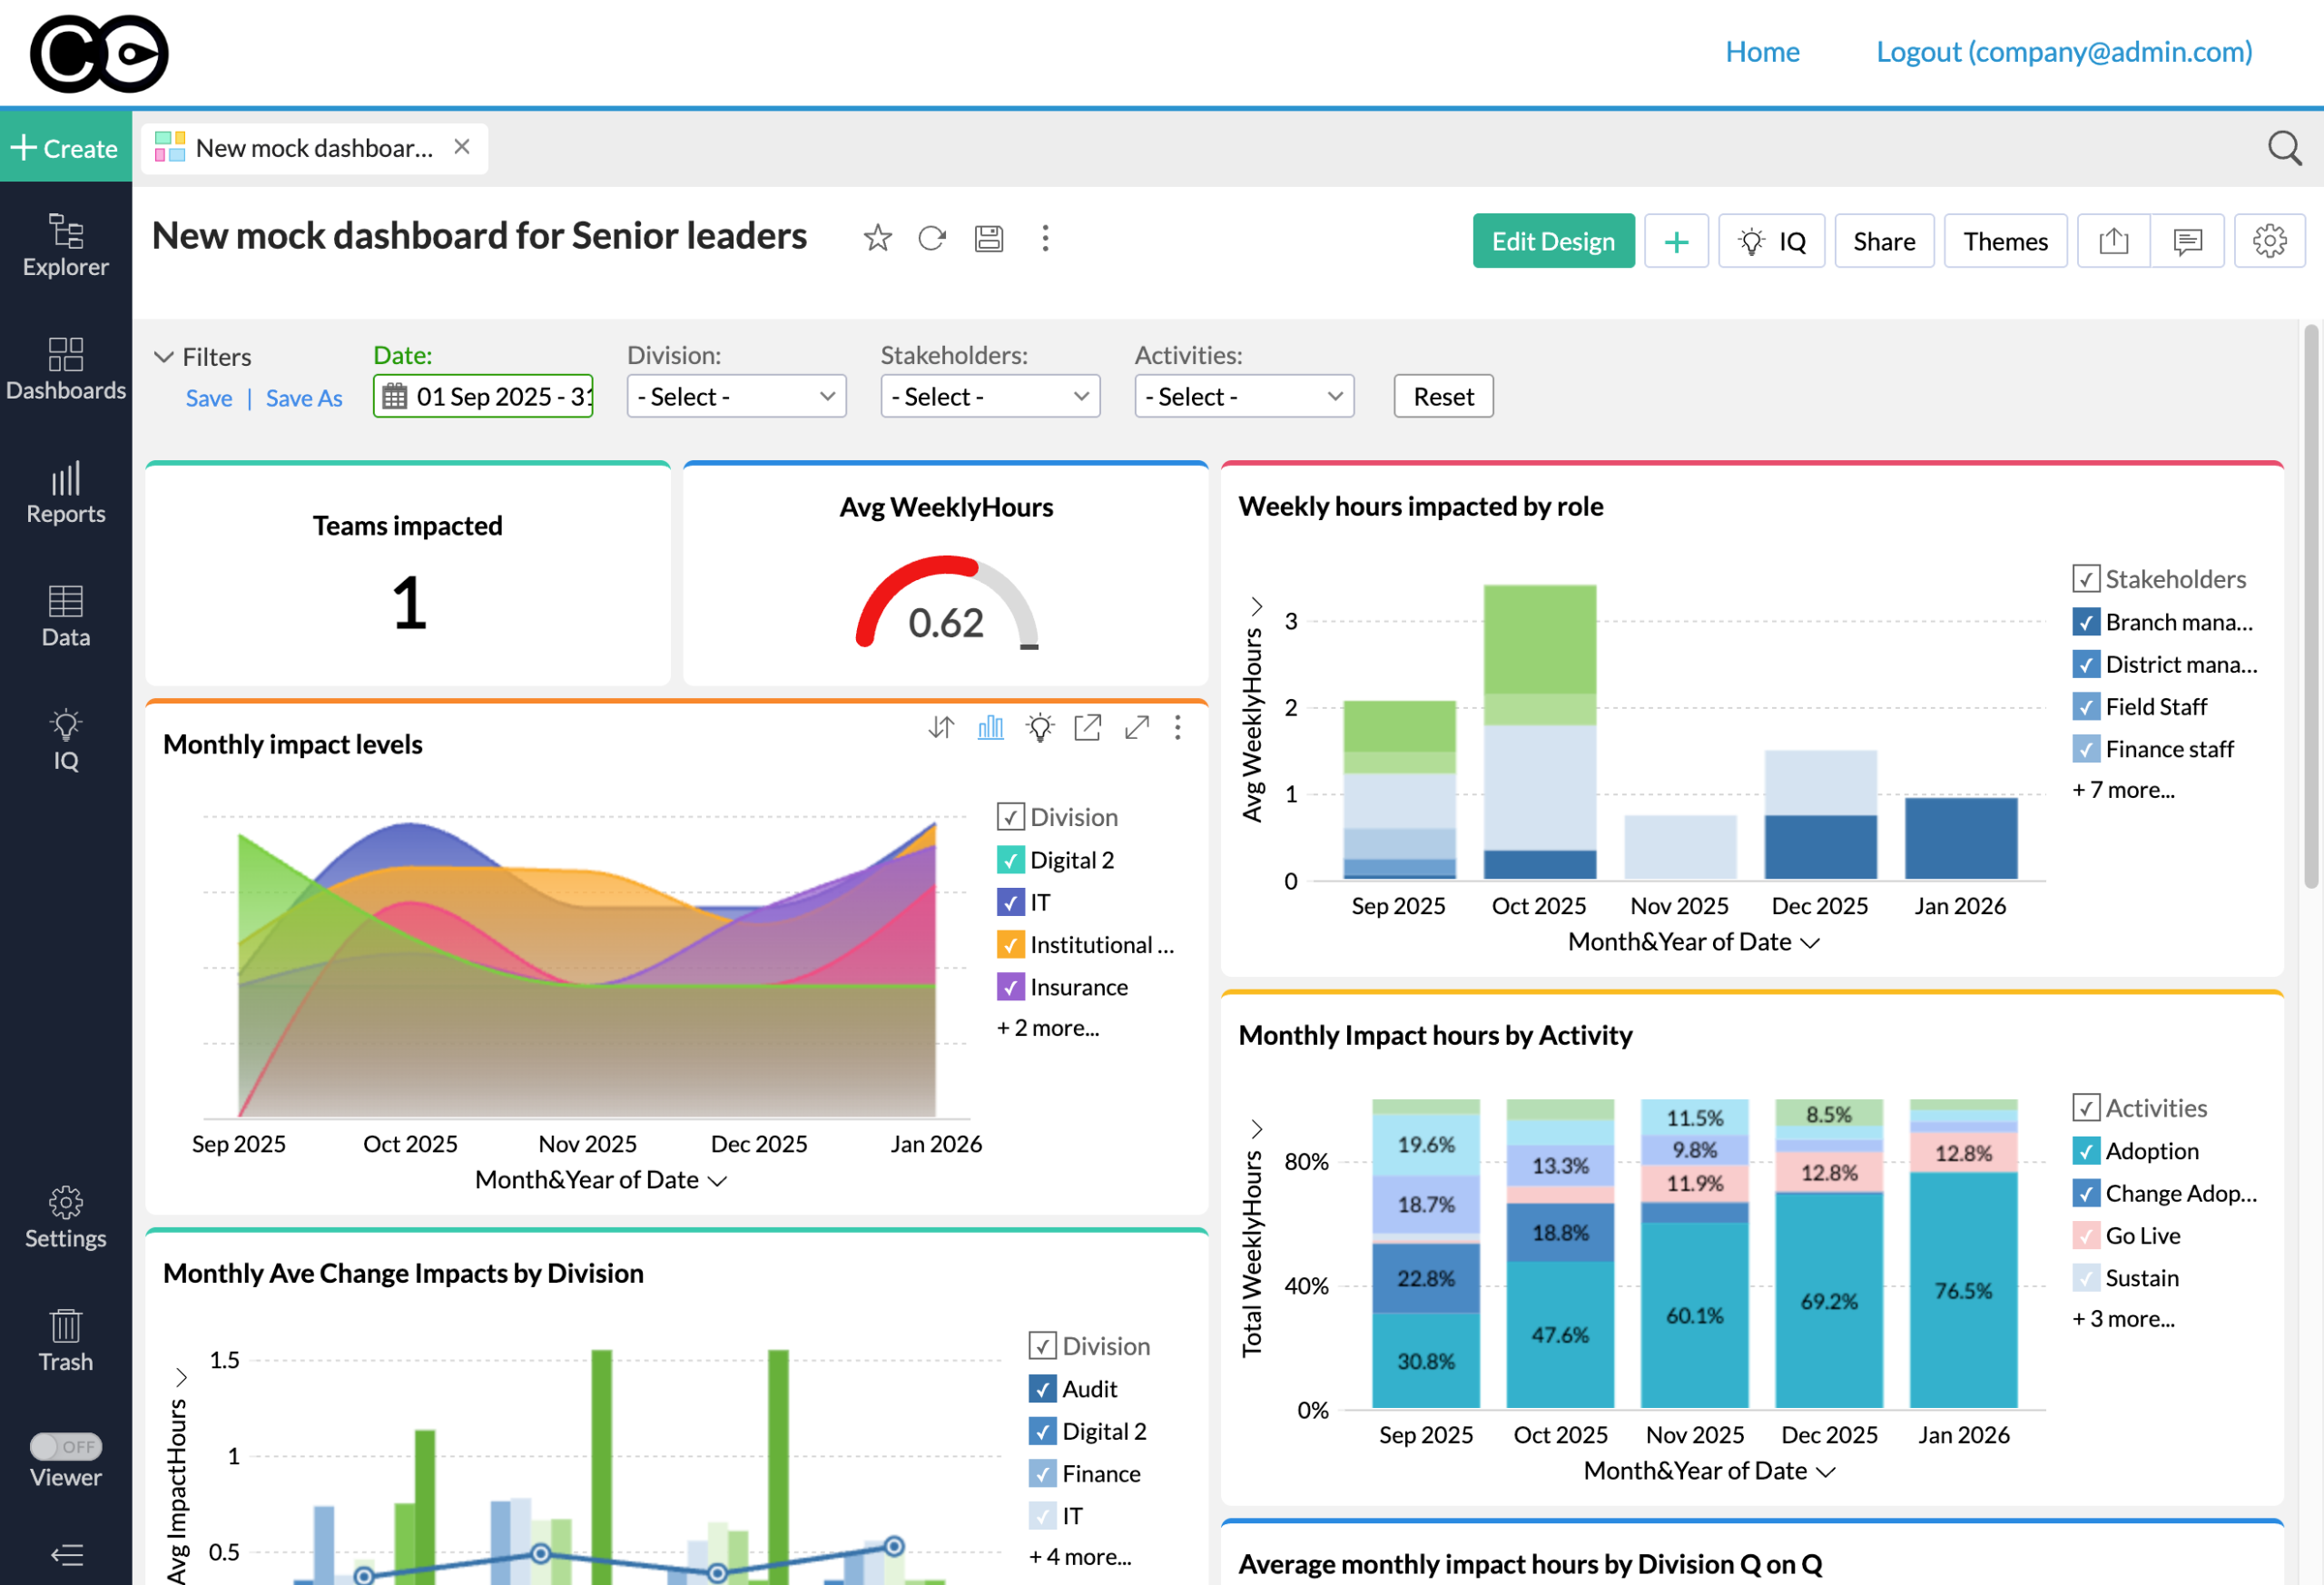Maximize the Monthly impact levels chart

pos(1136,727)
